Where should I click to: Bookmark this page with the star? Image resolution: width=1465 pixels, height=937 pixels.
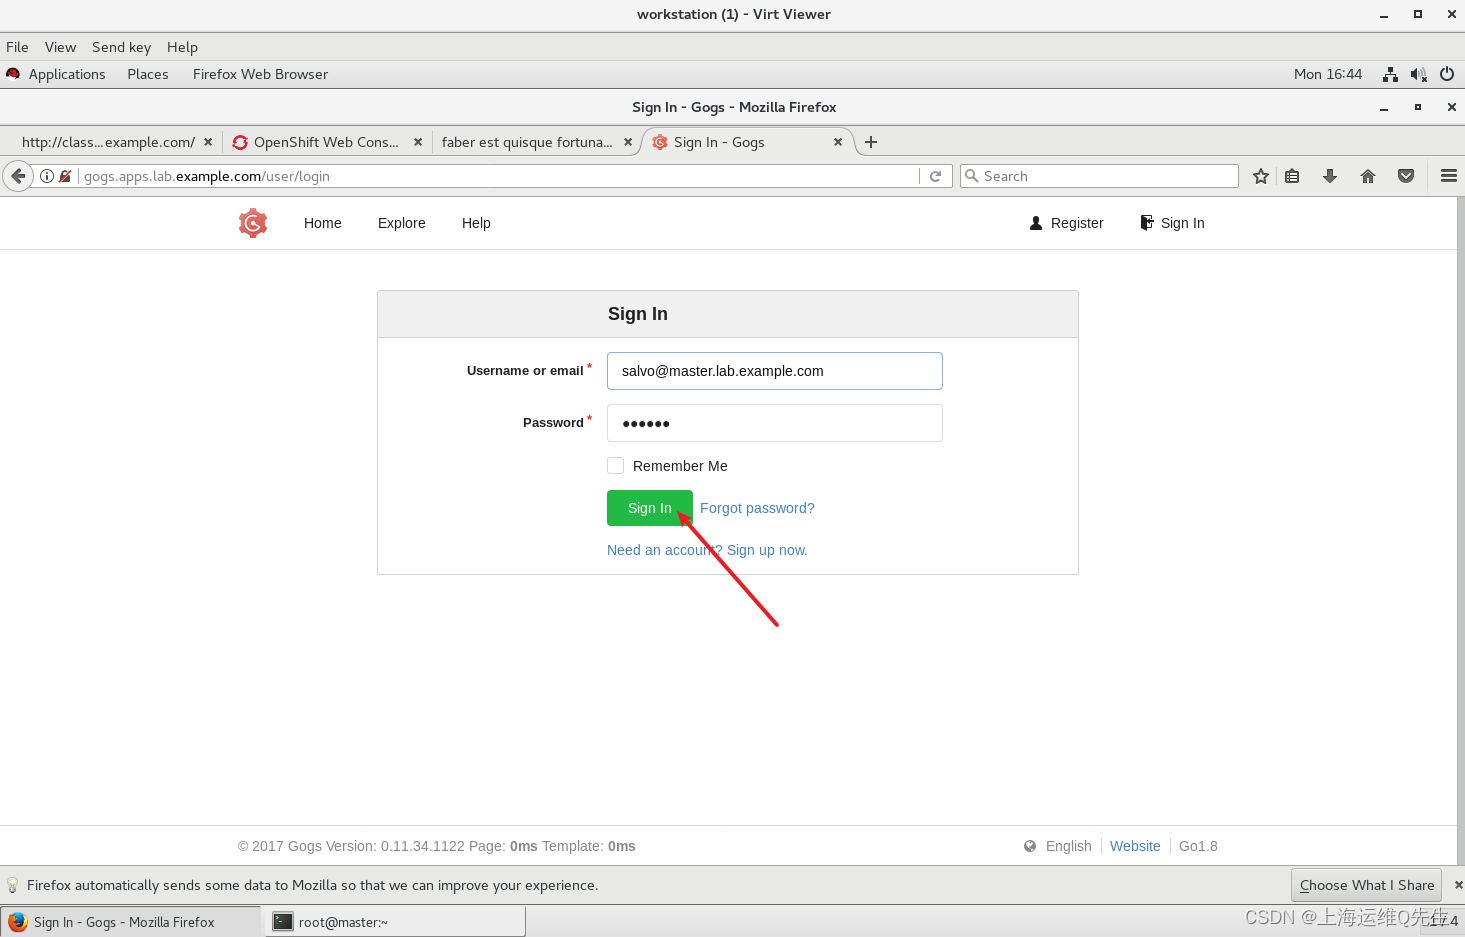point(1261,176)
